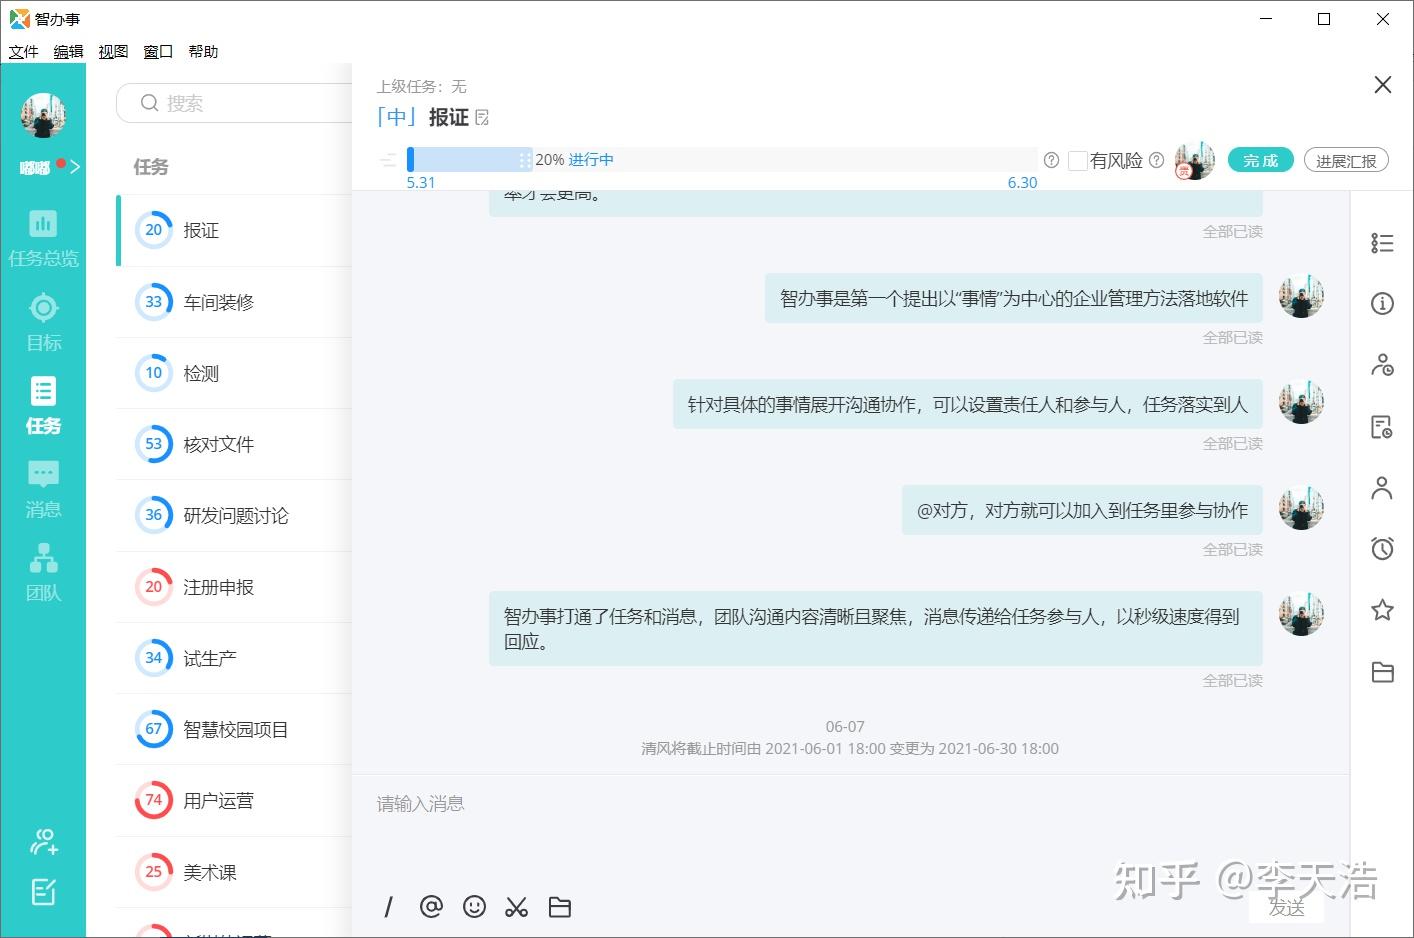Viewport: 1414px width, 938px height.
Task: Mention someone with the @ icon
Action: pos(431,907)
